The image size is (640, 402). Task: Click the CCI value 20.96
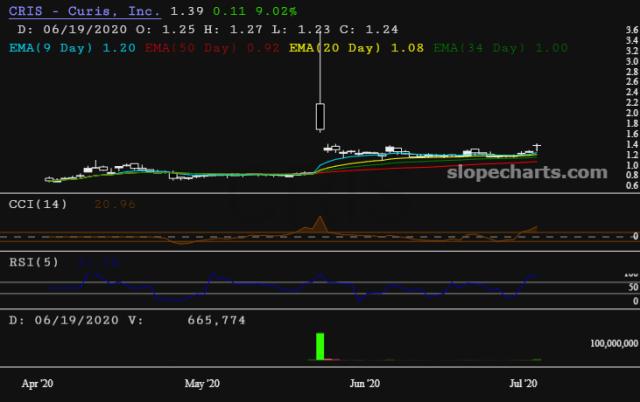point(113,204)
